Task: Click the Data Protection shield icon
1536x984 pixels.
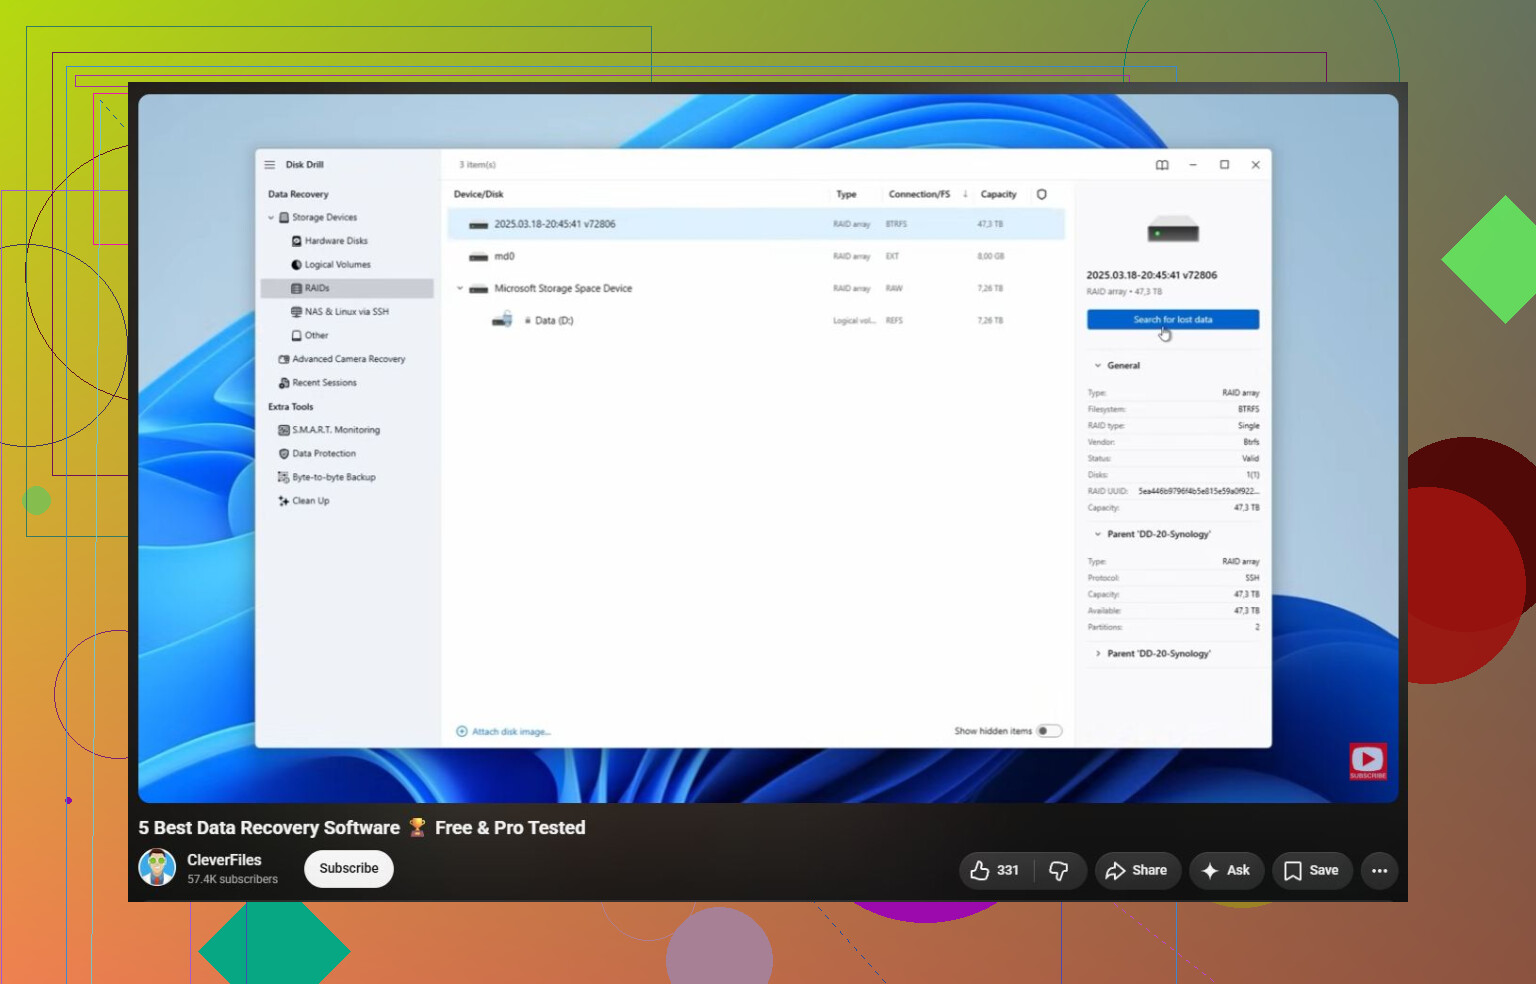Action: [x=284, y=454]
